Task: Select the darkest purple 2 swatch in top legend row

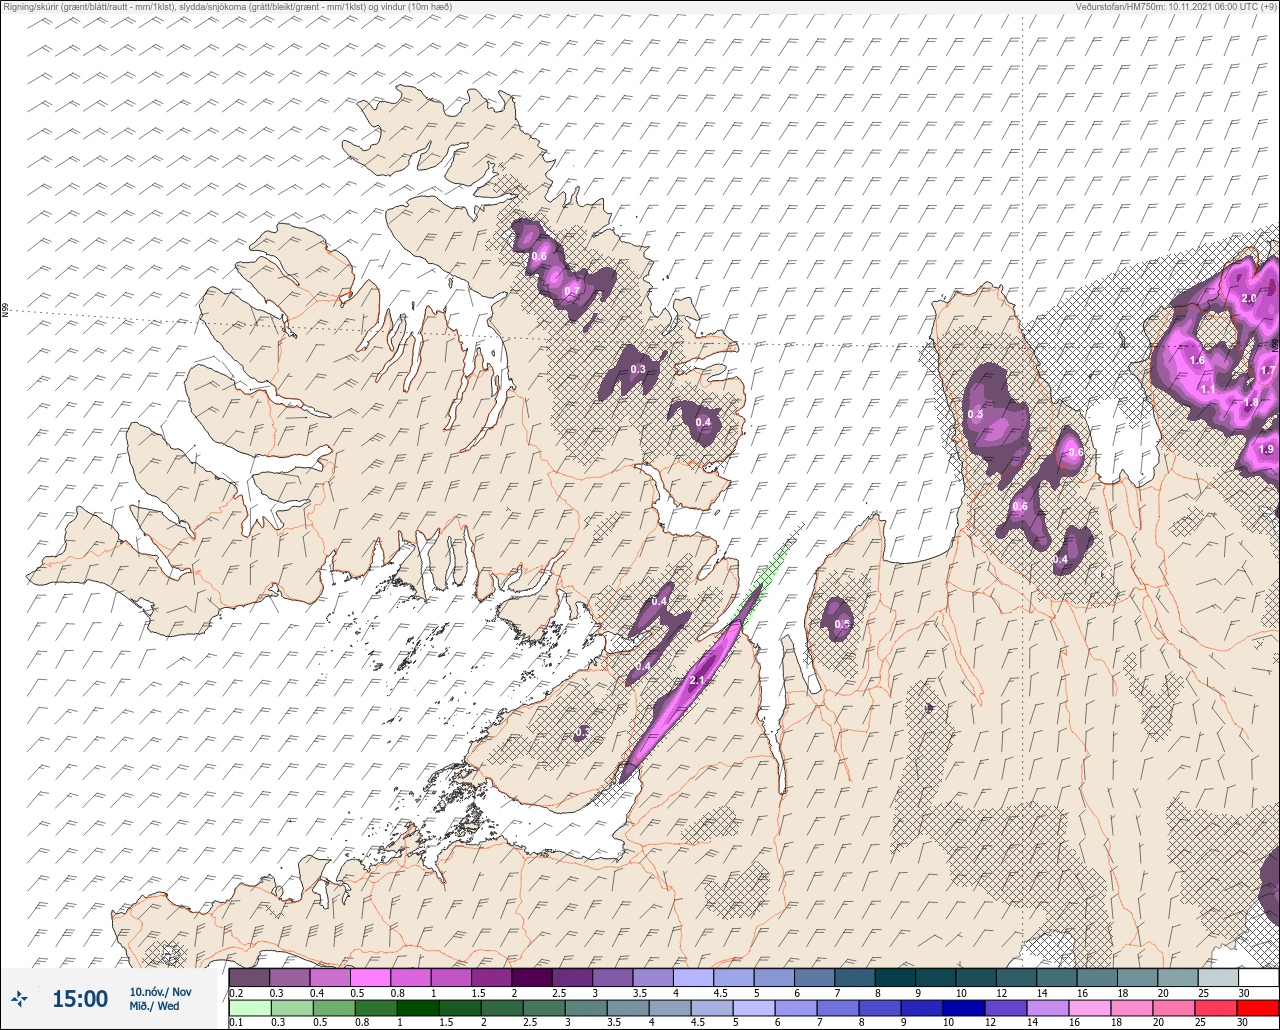Action: [x=531, y=977]
